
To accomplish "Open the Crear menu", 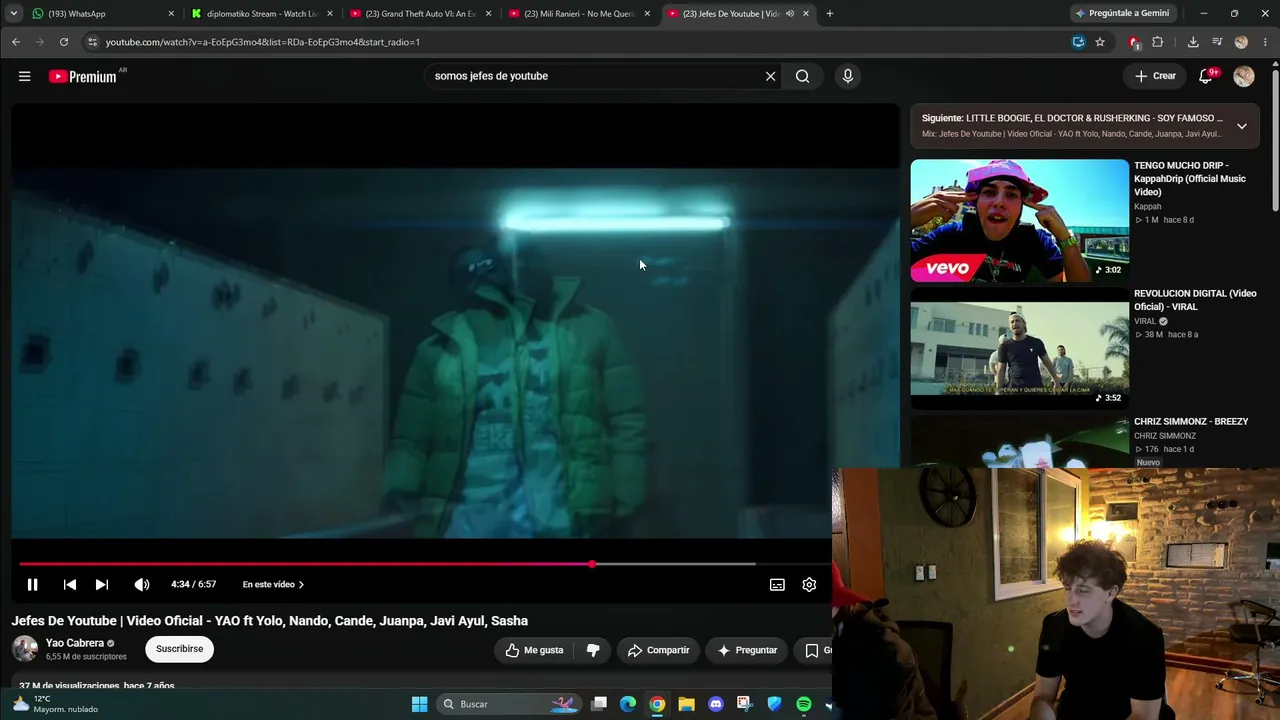I will 1155,76.
